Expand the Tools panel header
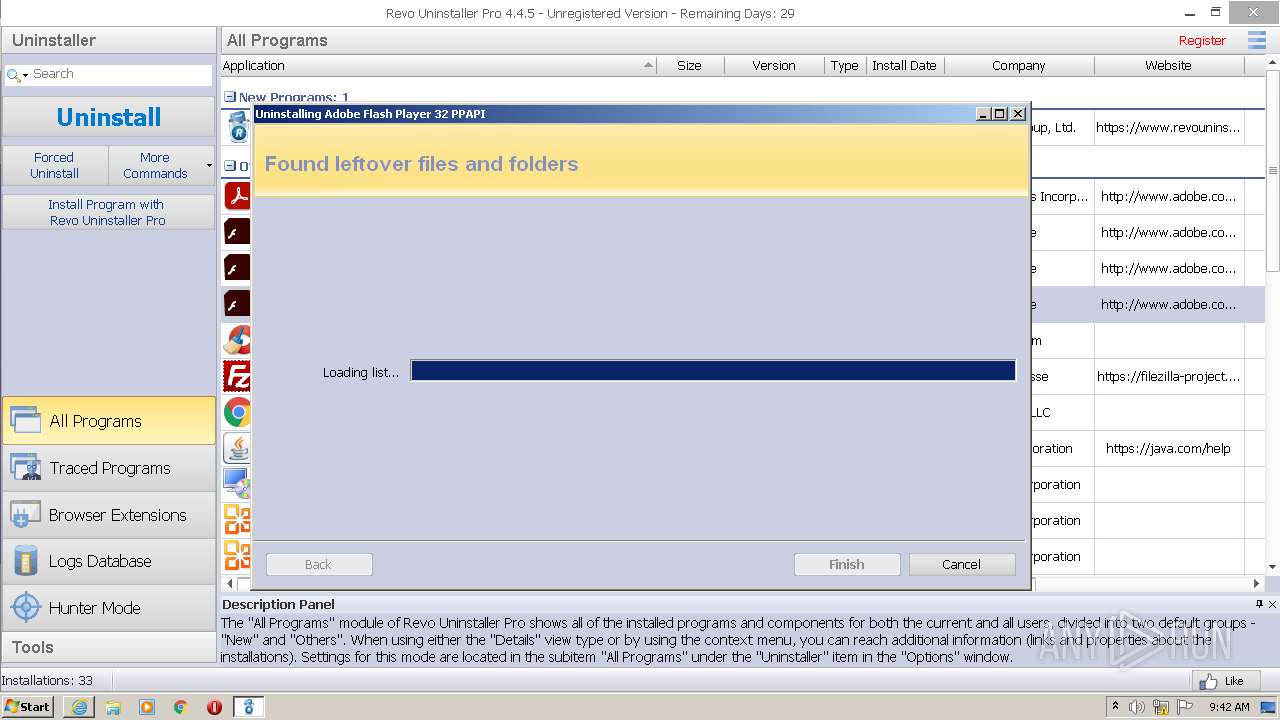This screenshot has width=1280, height=720. point(108,647)
